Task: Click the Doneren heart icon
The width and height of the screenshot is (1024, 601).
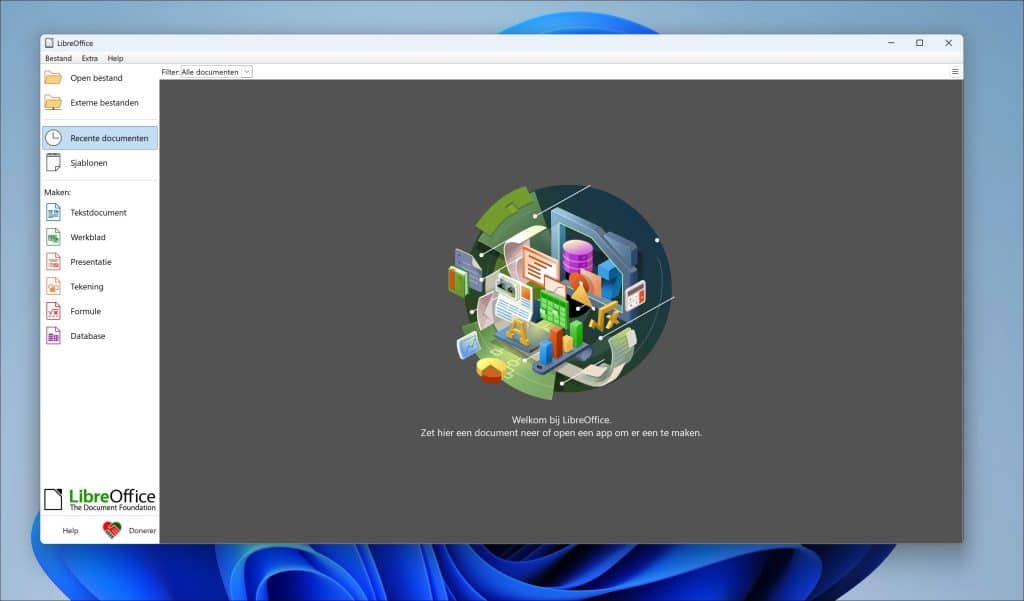Action: point(112,530)
